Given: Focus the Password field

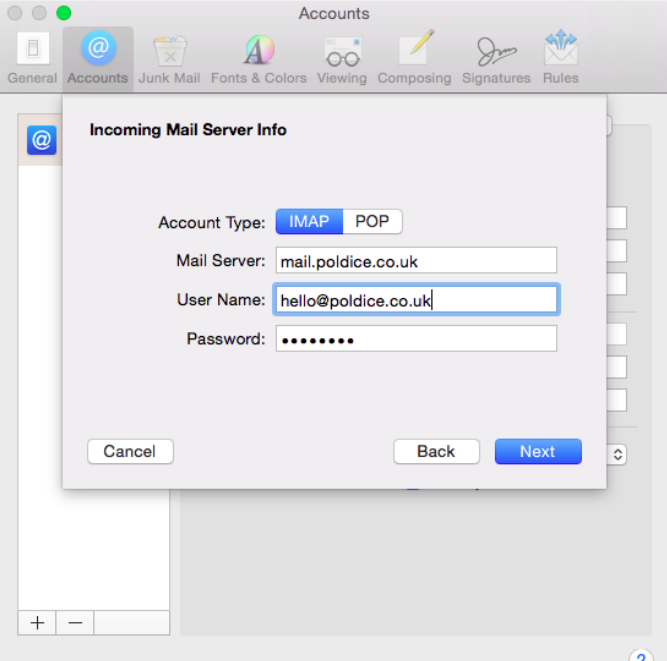Looking at the screenshot, I should pos(415,339).
